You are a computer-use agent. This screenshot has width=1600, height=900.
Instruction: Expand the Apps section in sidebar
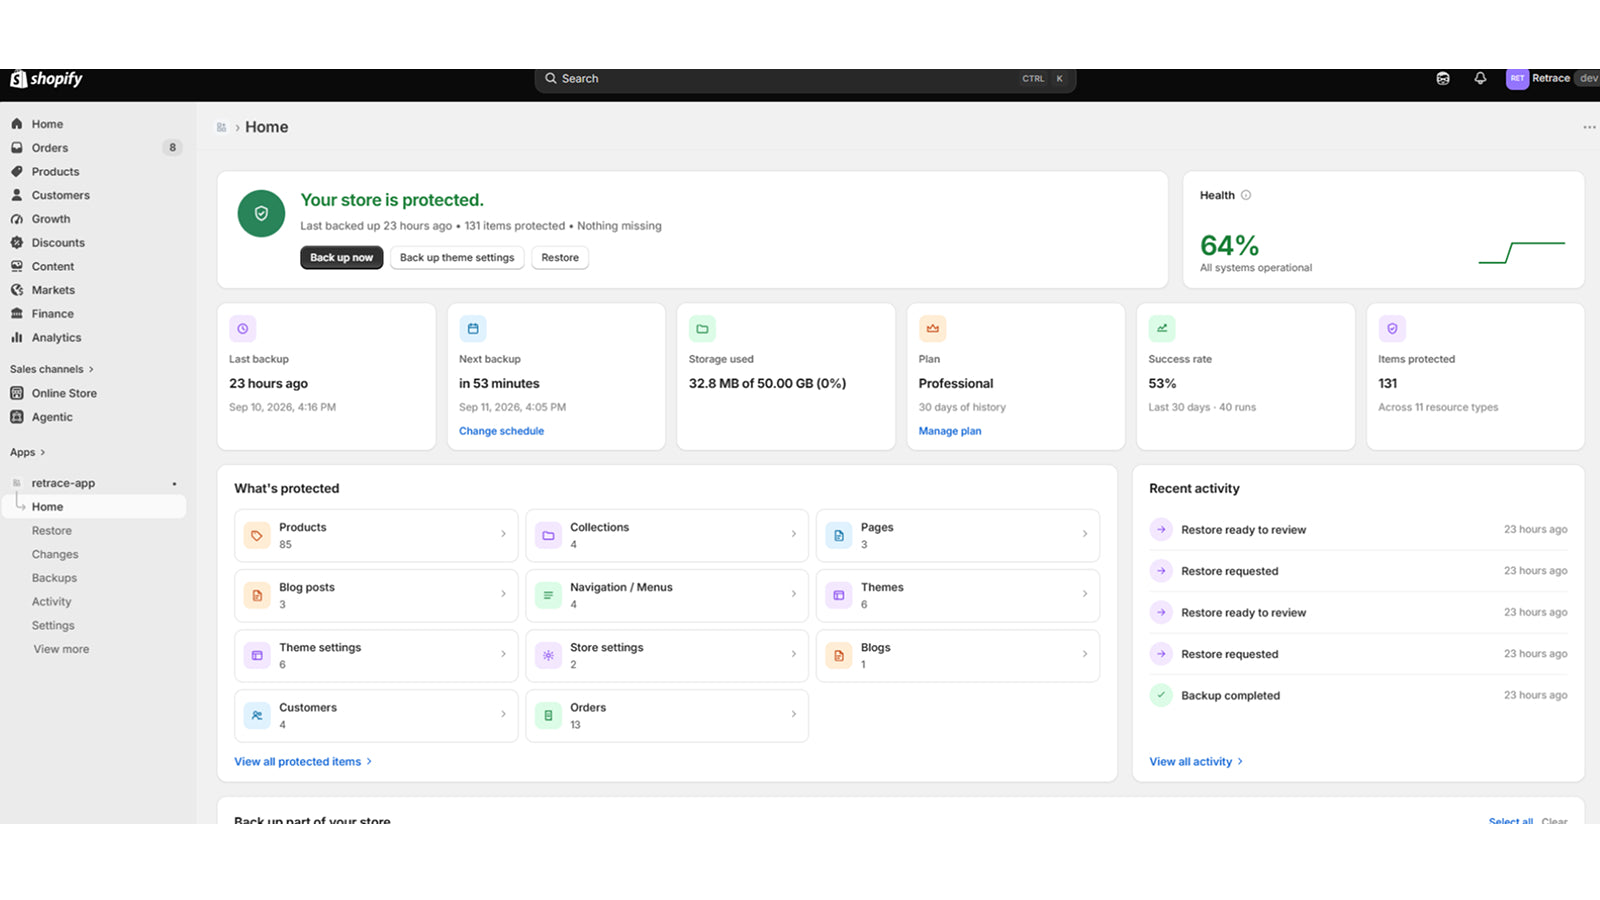coord(28,452)
